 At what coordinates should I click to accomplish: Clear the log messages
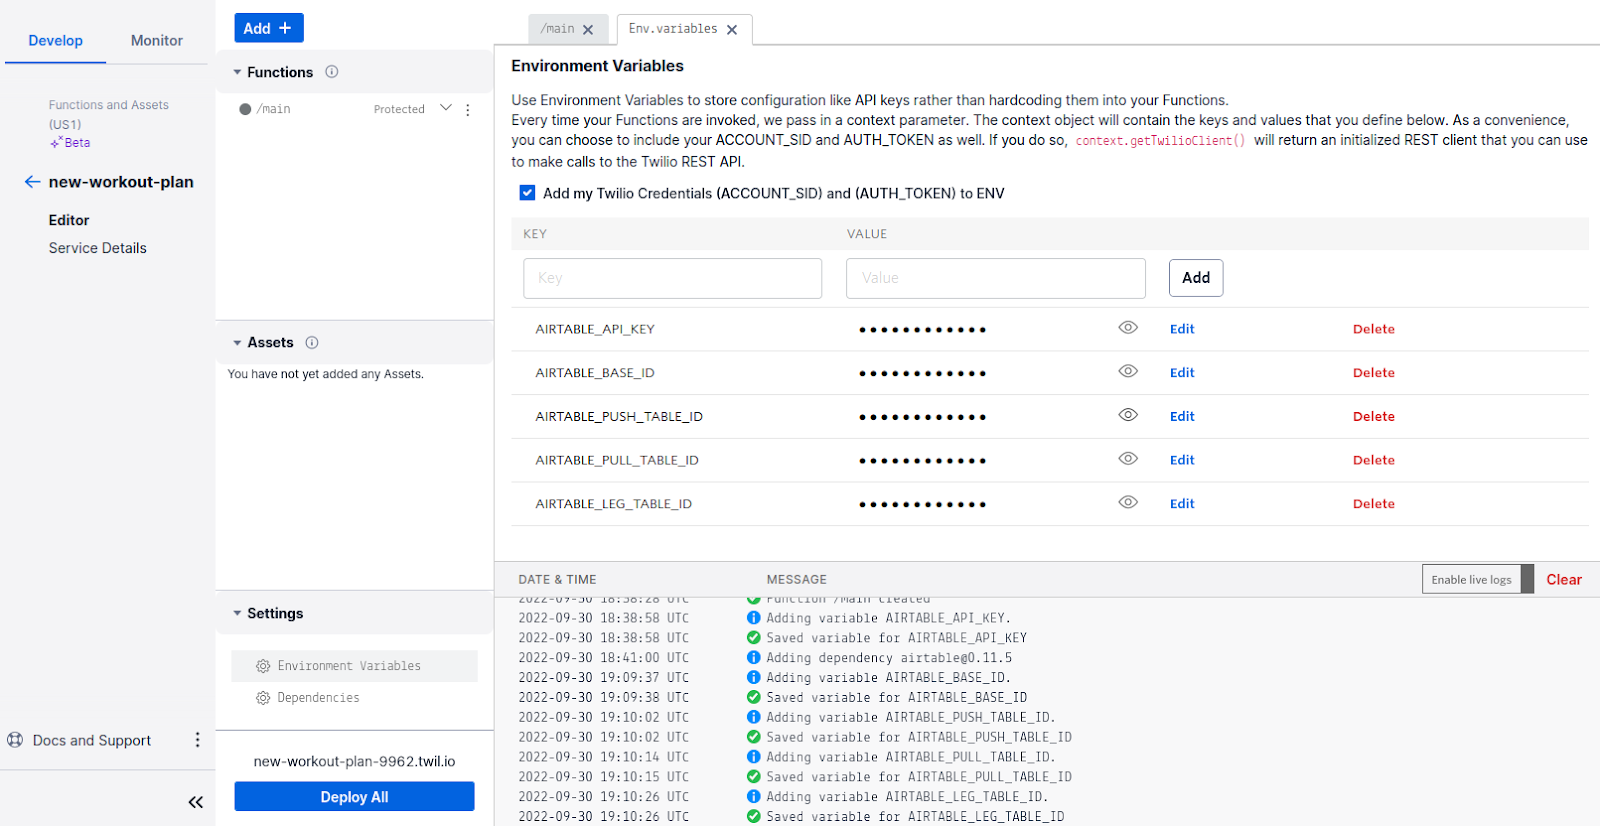pyautogui.click(x=1564, y=580)
